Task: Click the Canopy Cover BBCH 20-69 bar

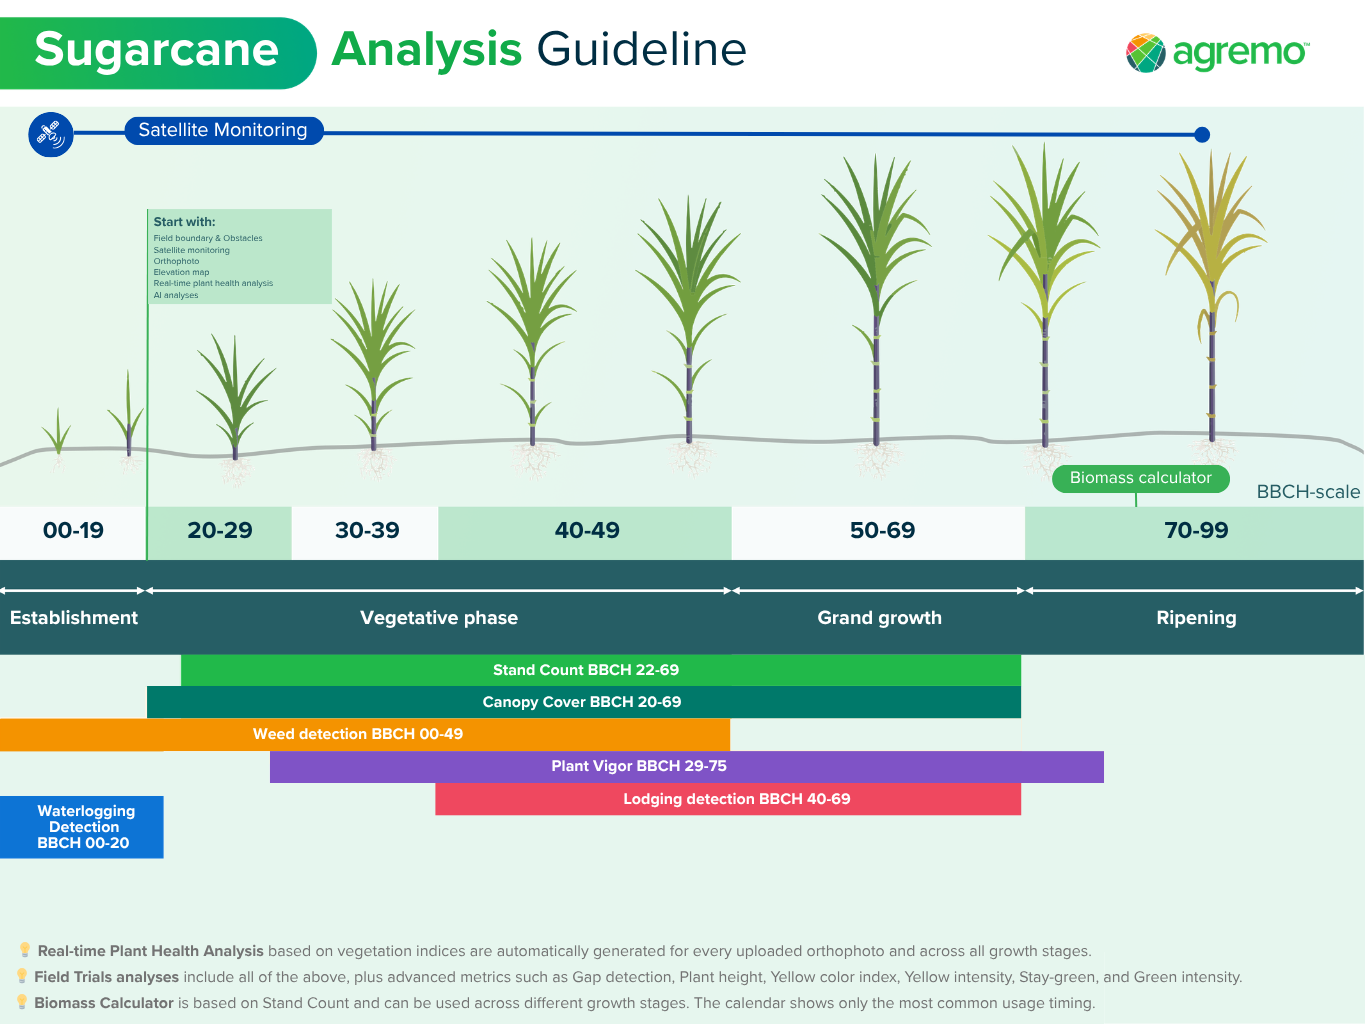Action: [x=584, y=702]
